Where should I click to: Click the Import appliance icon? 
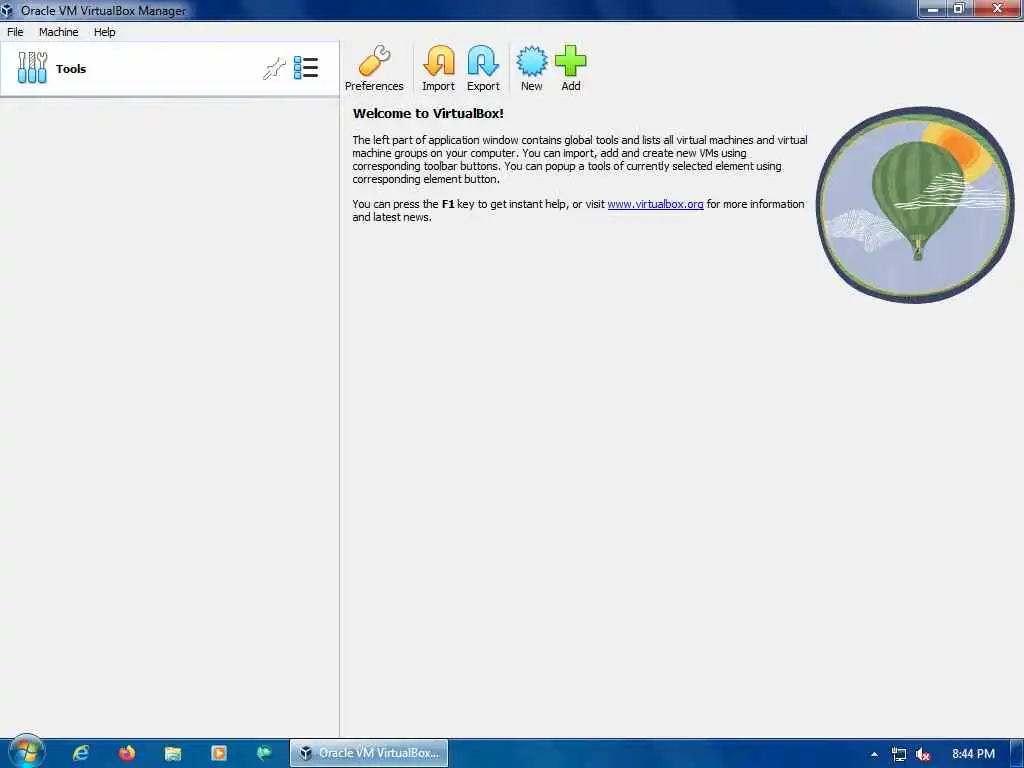click(438, 69)
